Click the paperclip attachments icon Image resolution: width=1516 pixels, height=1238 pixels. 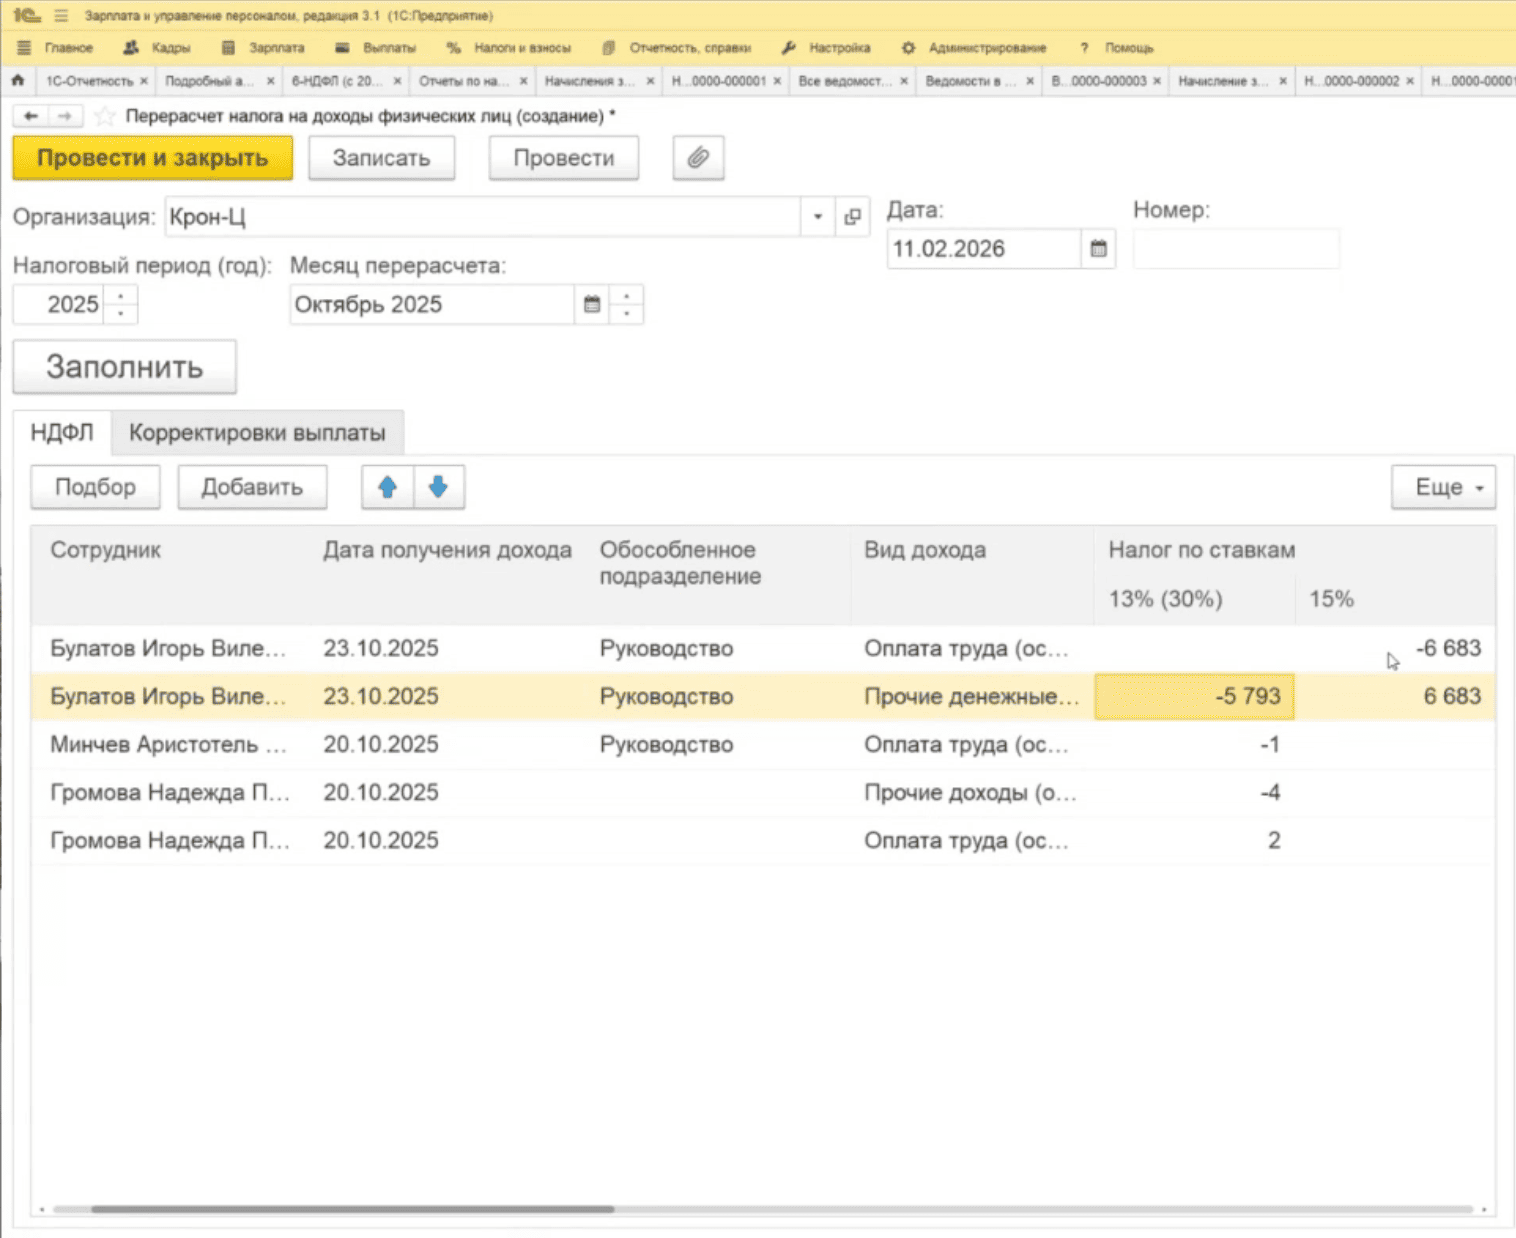(698, 158)
